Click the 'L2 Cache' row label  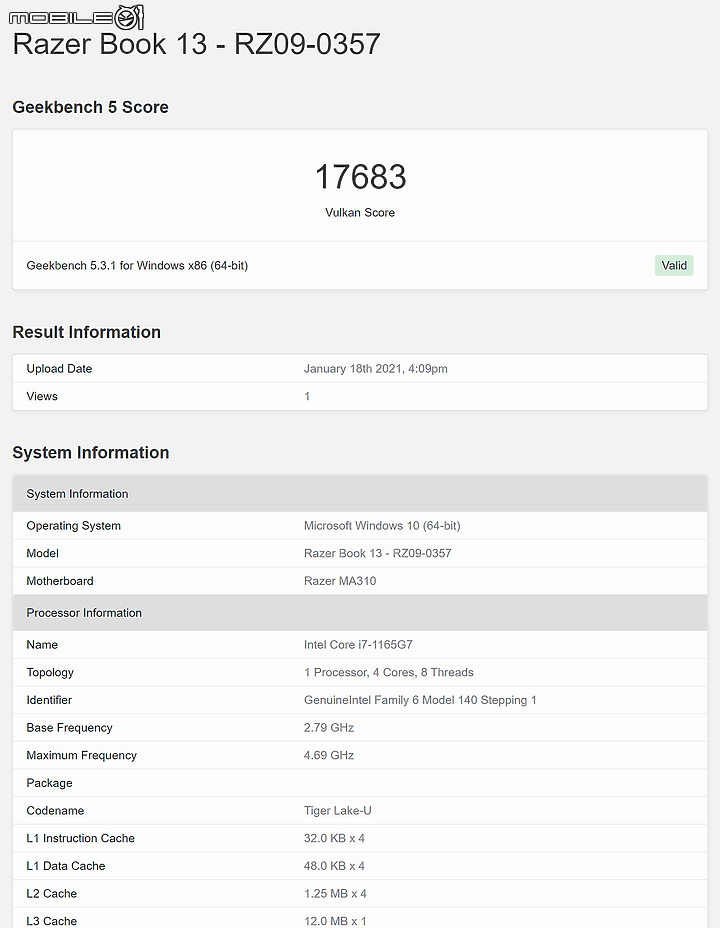51,894
